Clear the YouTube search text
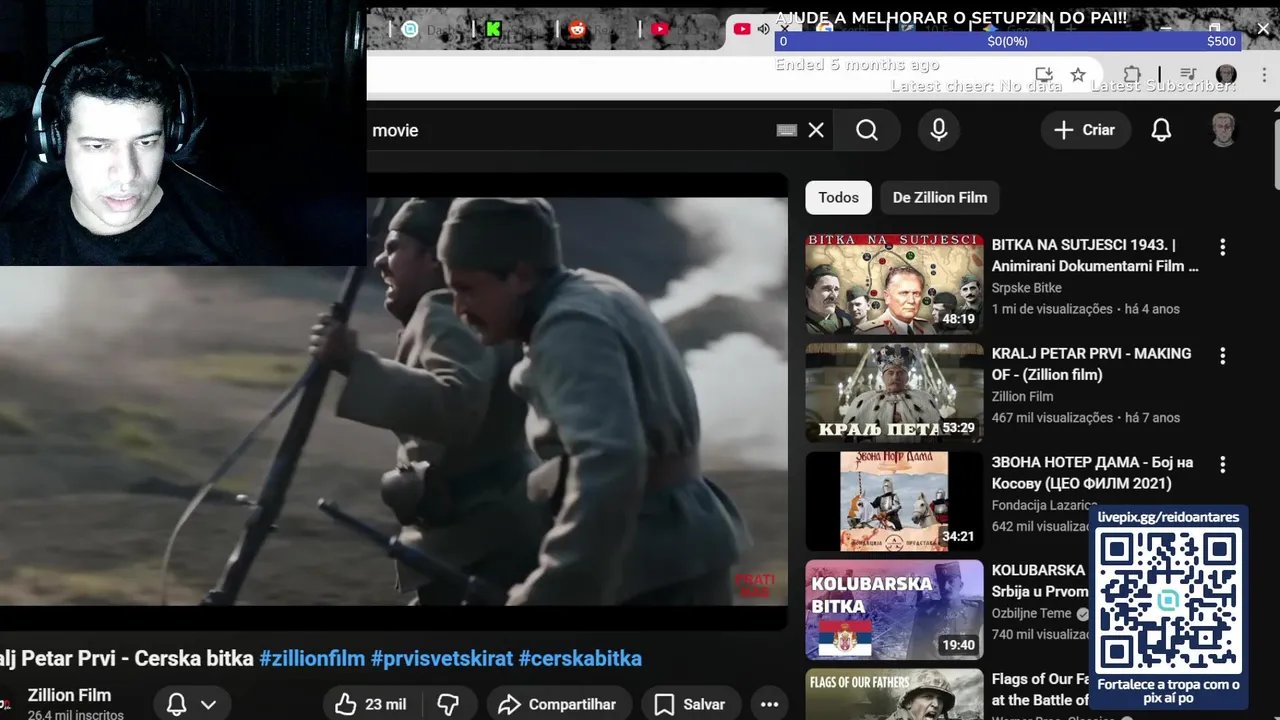Screen dimensions: 1280x720 816,130
